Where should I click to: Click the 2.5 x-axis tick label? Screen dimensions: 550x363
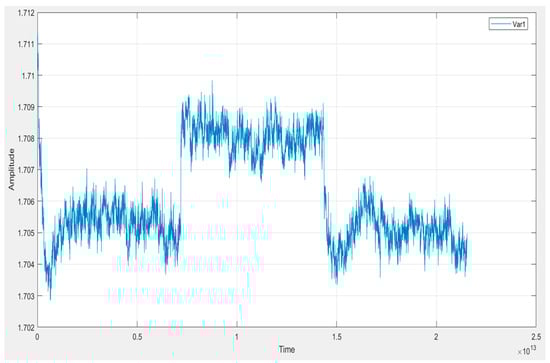coord(536,337)
